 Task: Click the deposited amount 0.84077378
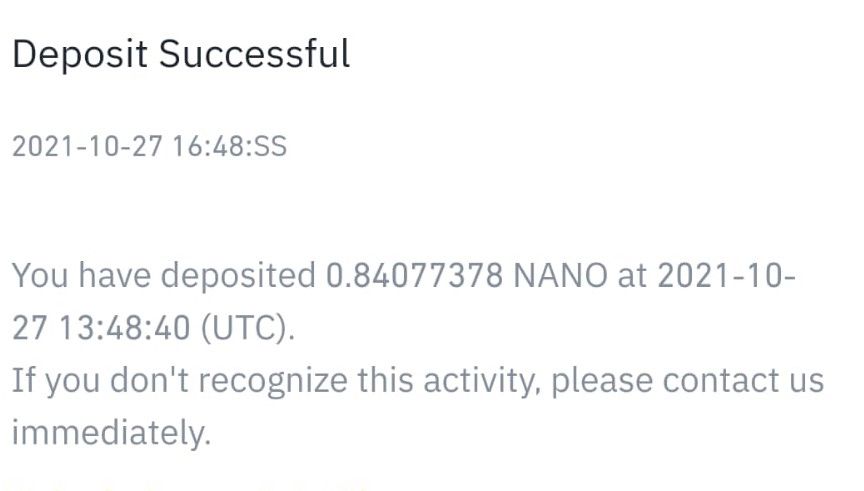pyautogui.click(x=414, y=276)
